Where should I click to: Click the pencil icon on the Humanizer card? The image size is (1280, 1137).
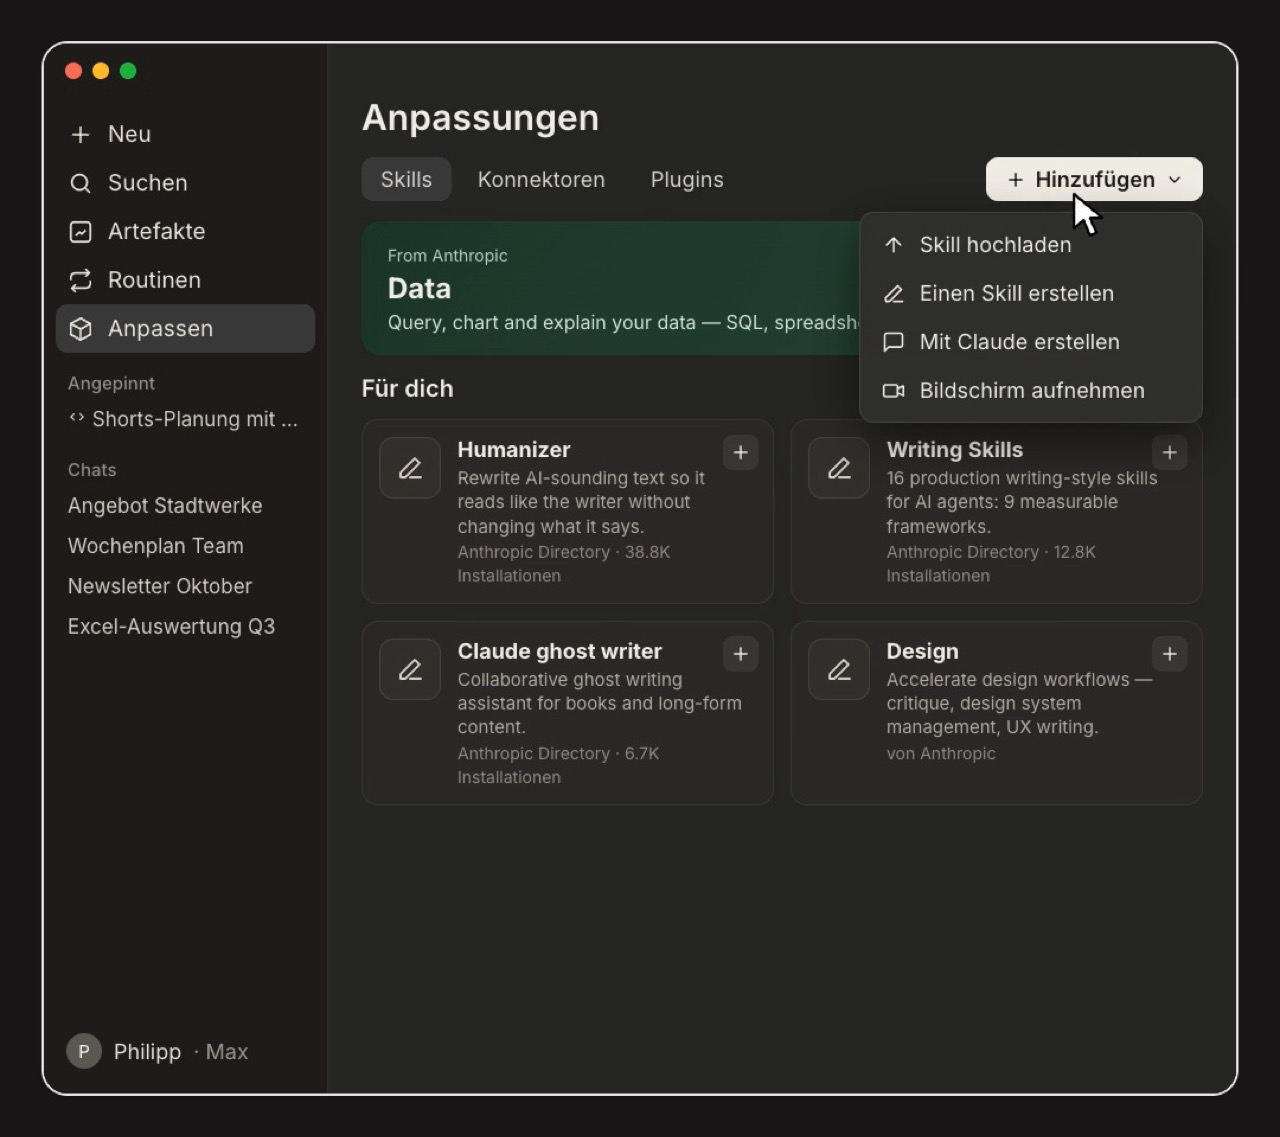(410, 468)
